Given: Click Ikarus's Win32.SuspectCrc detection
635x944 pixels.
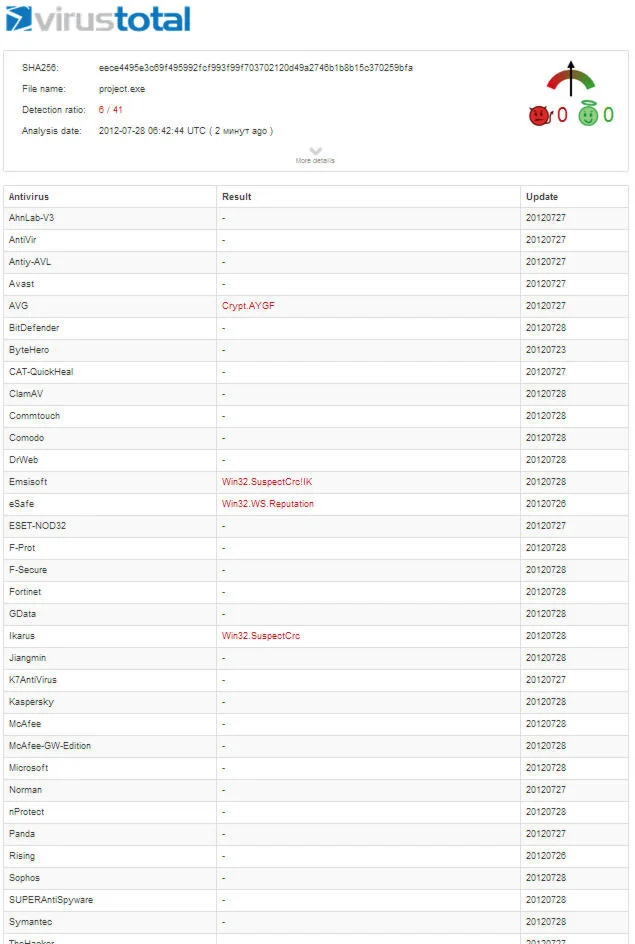Looking at the screenshot, I should [261, 636].
